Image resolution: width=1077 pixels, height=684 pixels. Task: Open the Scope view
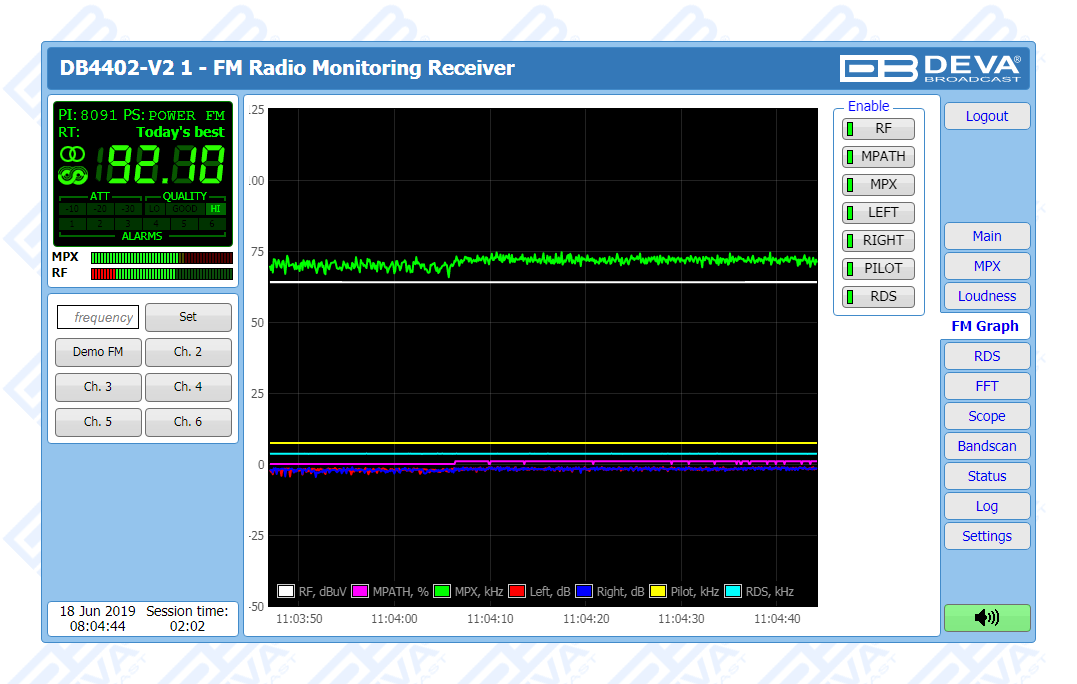point(986,416)
